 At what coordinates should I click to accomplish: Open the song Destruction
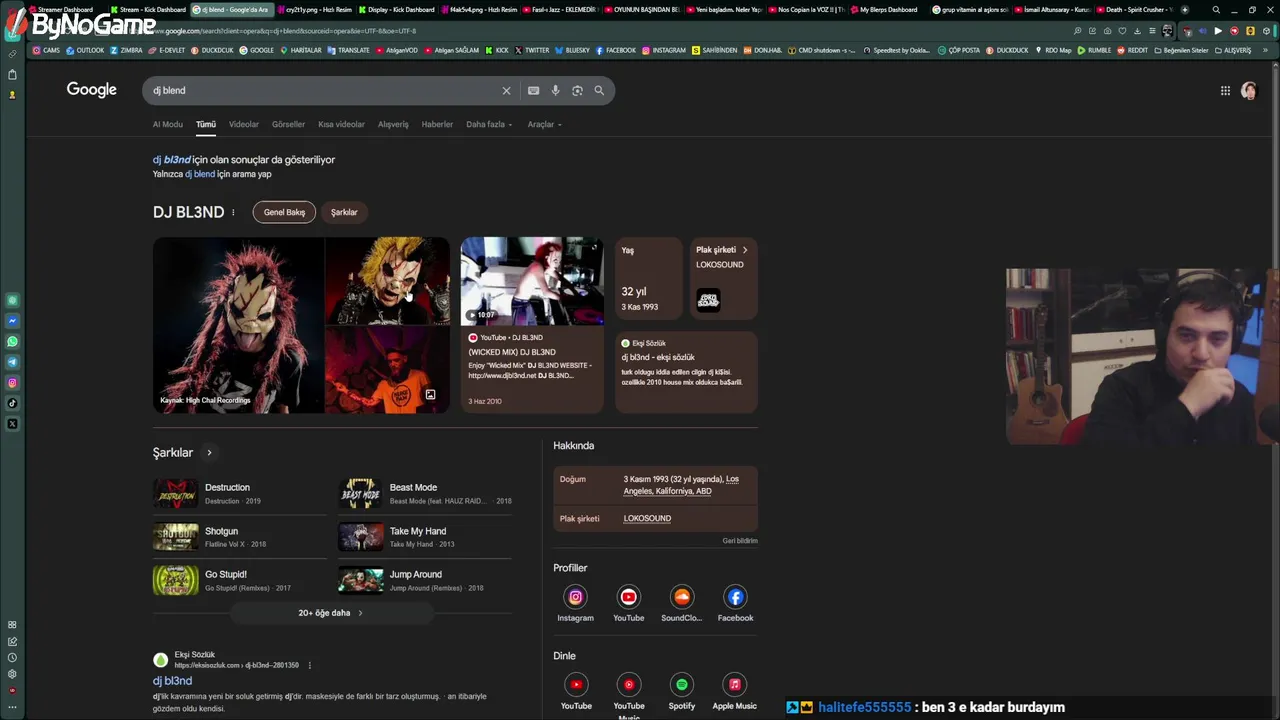click(240, 493)
